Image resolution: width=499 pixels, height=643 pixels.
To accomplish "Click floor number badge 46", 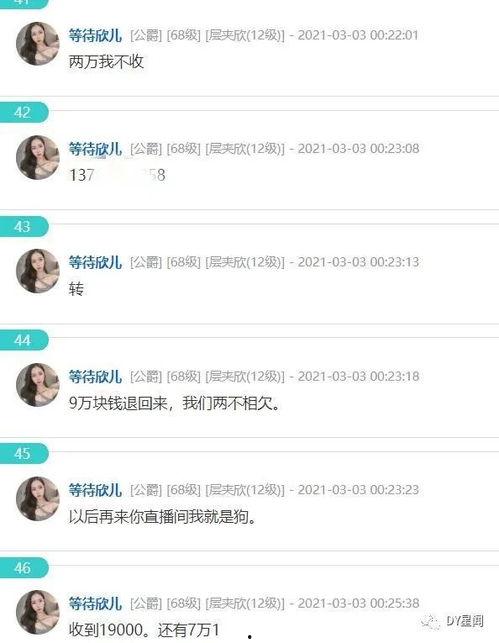I will [24, 568].
